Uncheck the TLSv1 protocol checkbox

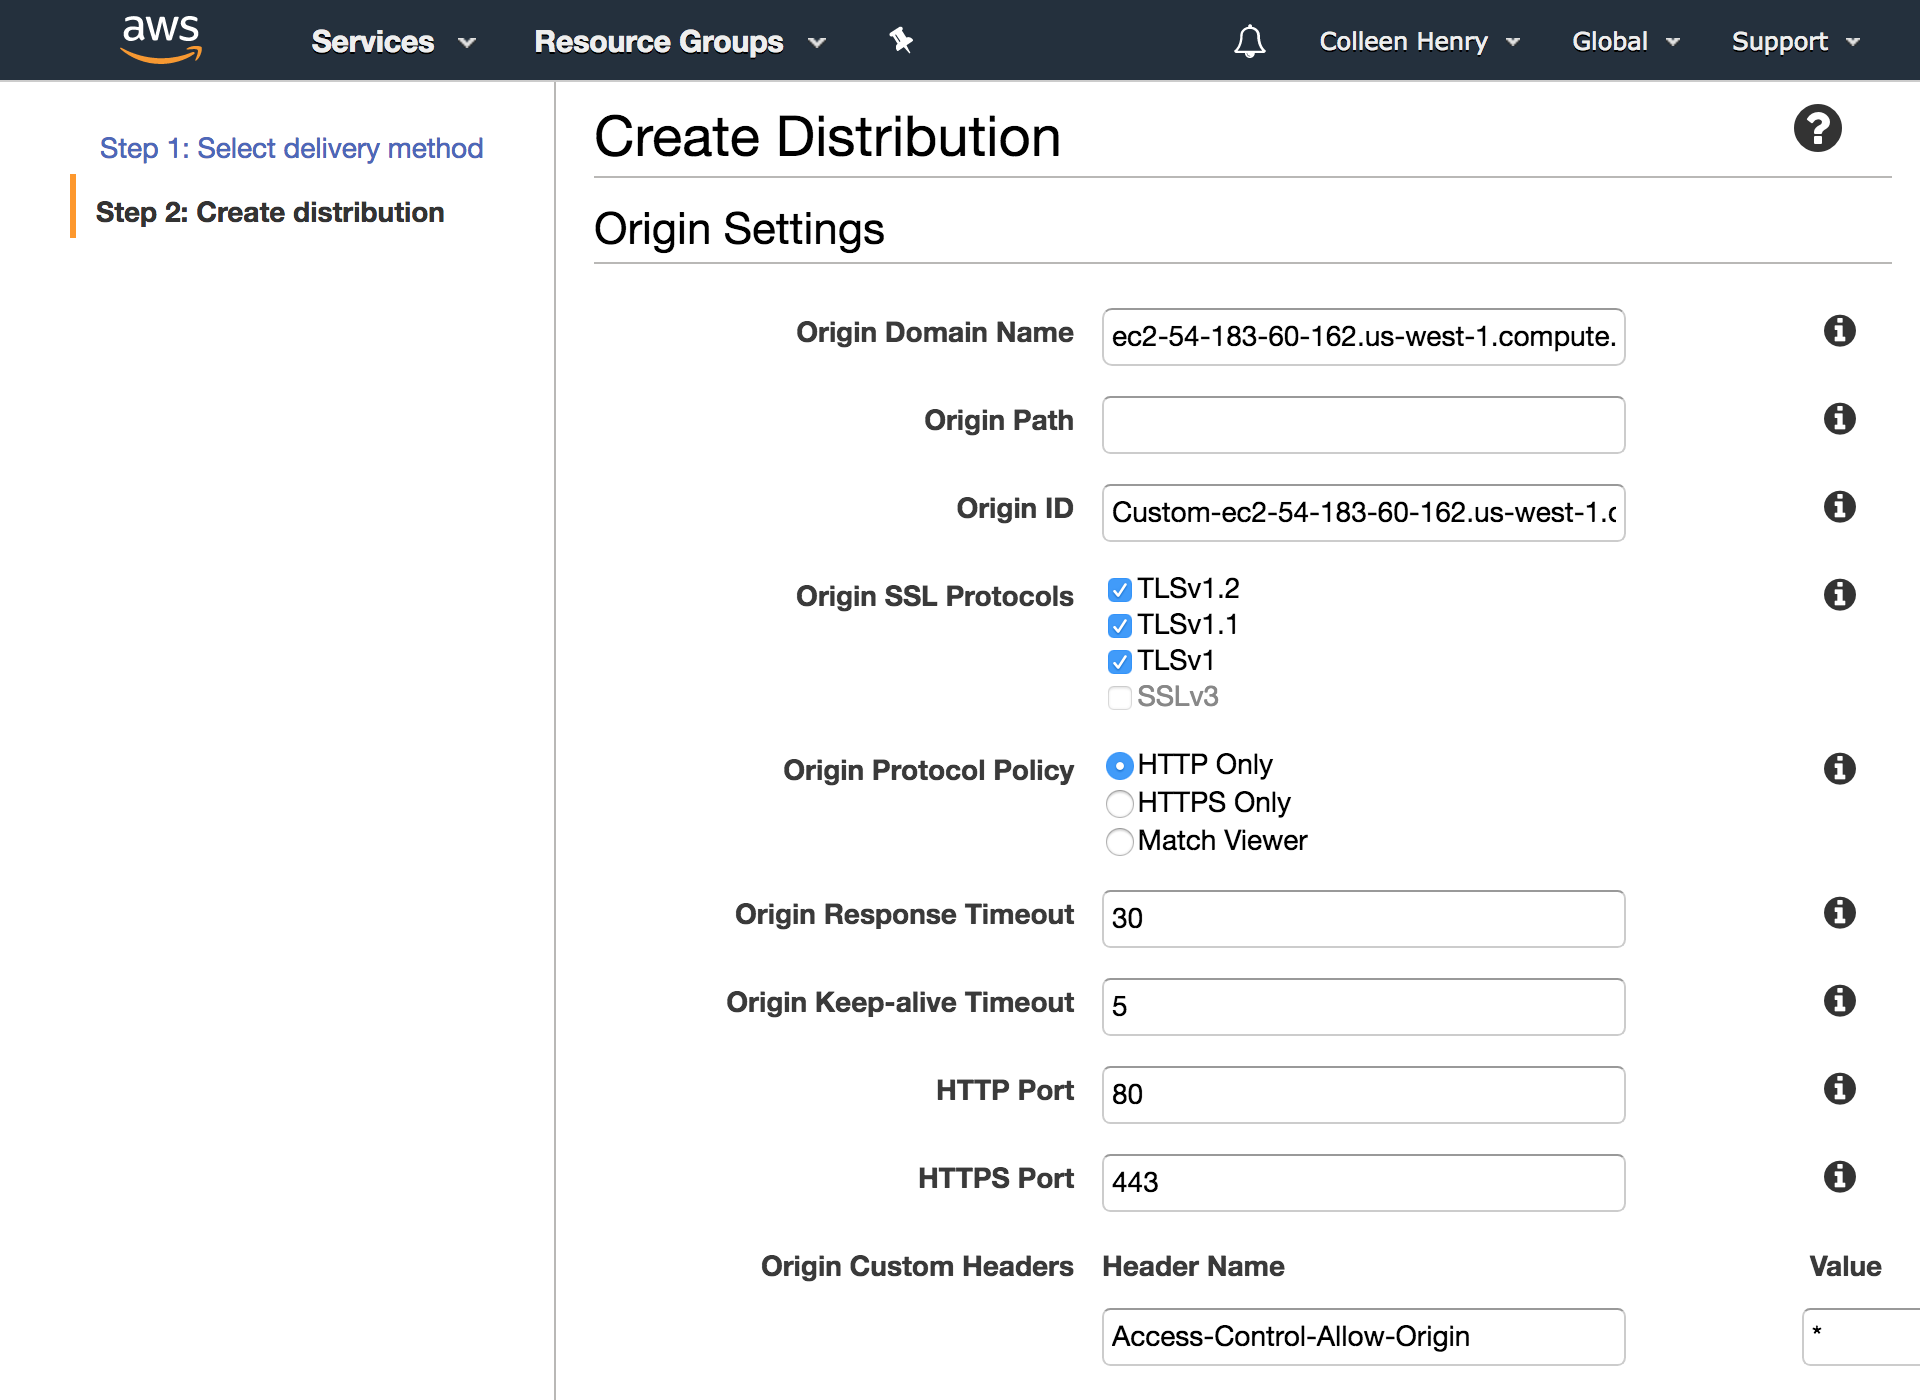[x=1120, y=662]
